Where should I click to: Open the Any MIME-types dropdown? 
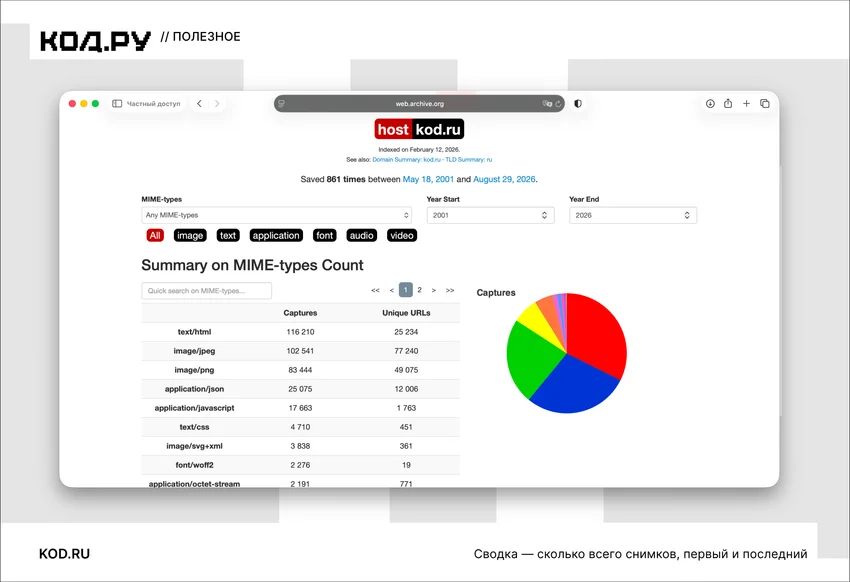(x=276, y=215)
